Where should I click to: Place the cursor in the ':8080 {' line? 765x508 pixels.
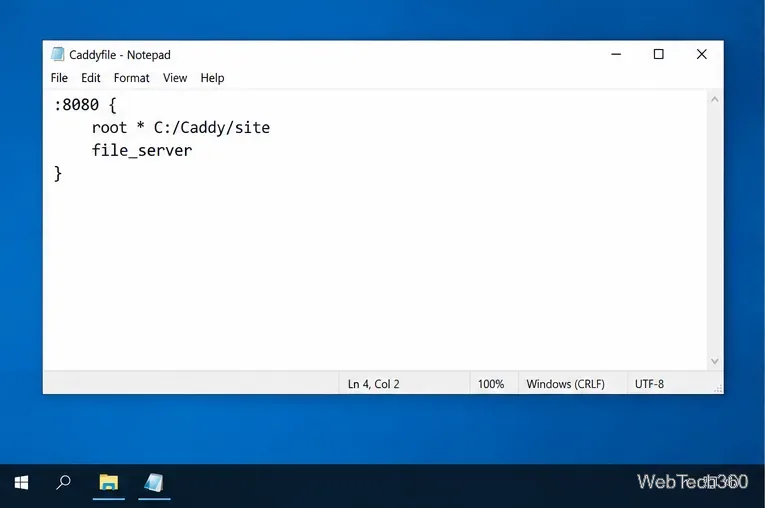(x=85, y=105)
